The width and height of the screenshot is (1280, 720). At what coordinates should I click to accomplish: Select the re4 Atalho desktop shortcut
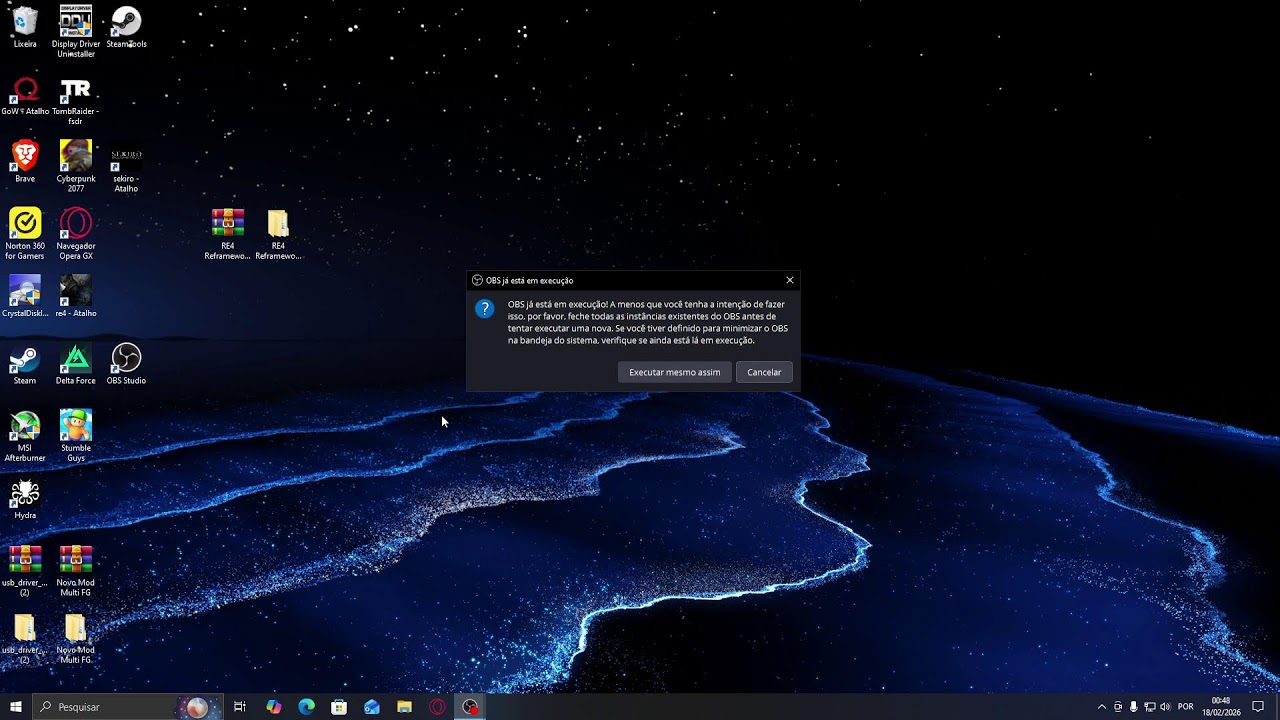pos(76,296)
